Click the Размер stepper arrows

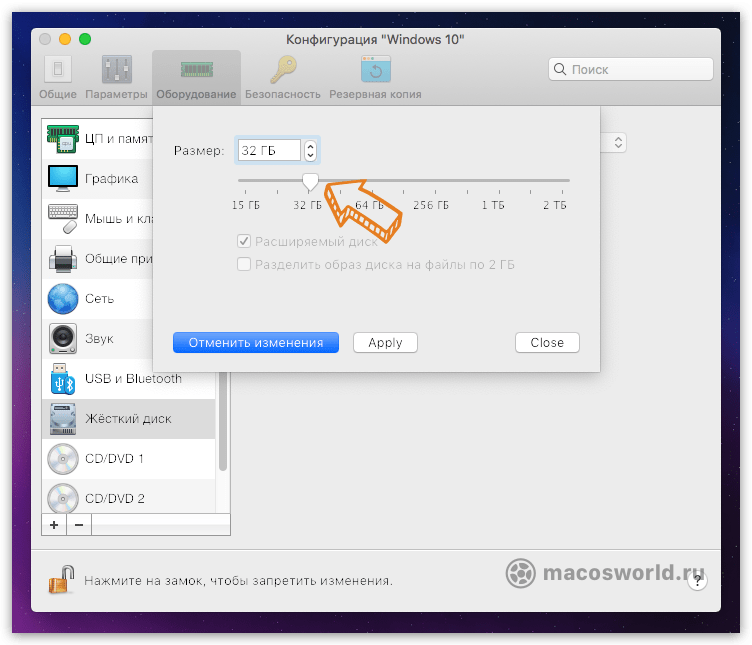[x=310, y=150]
